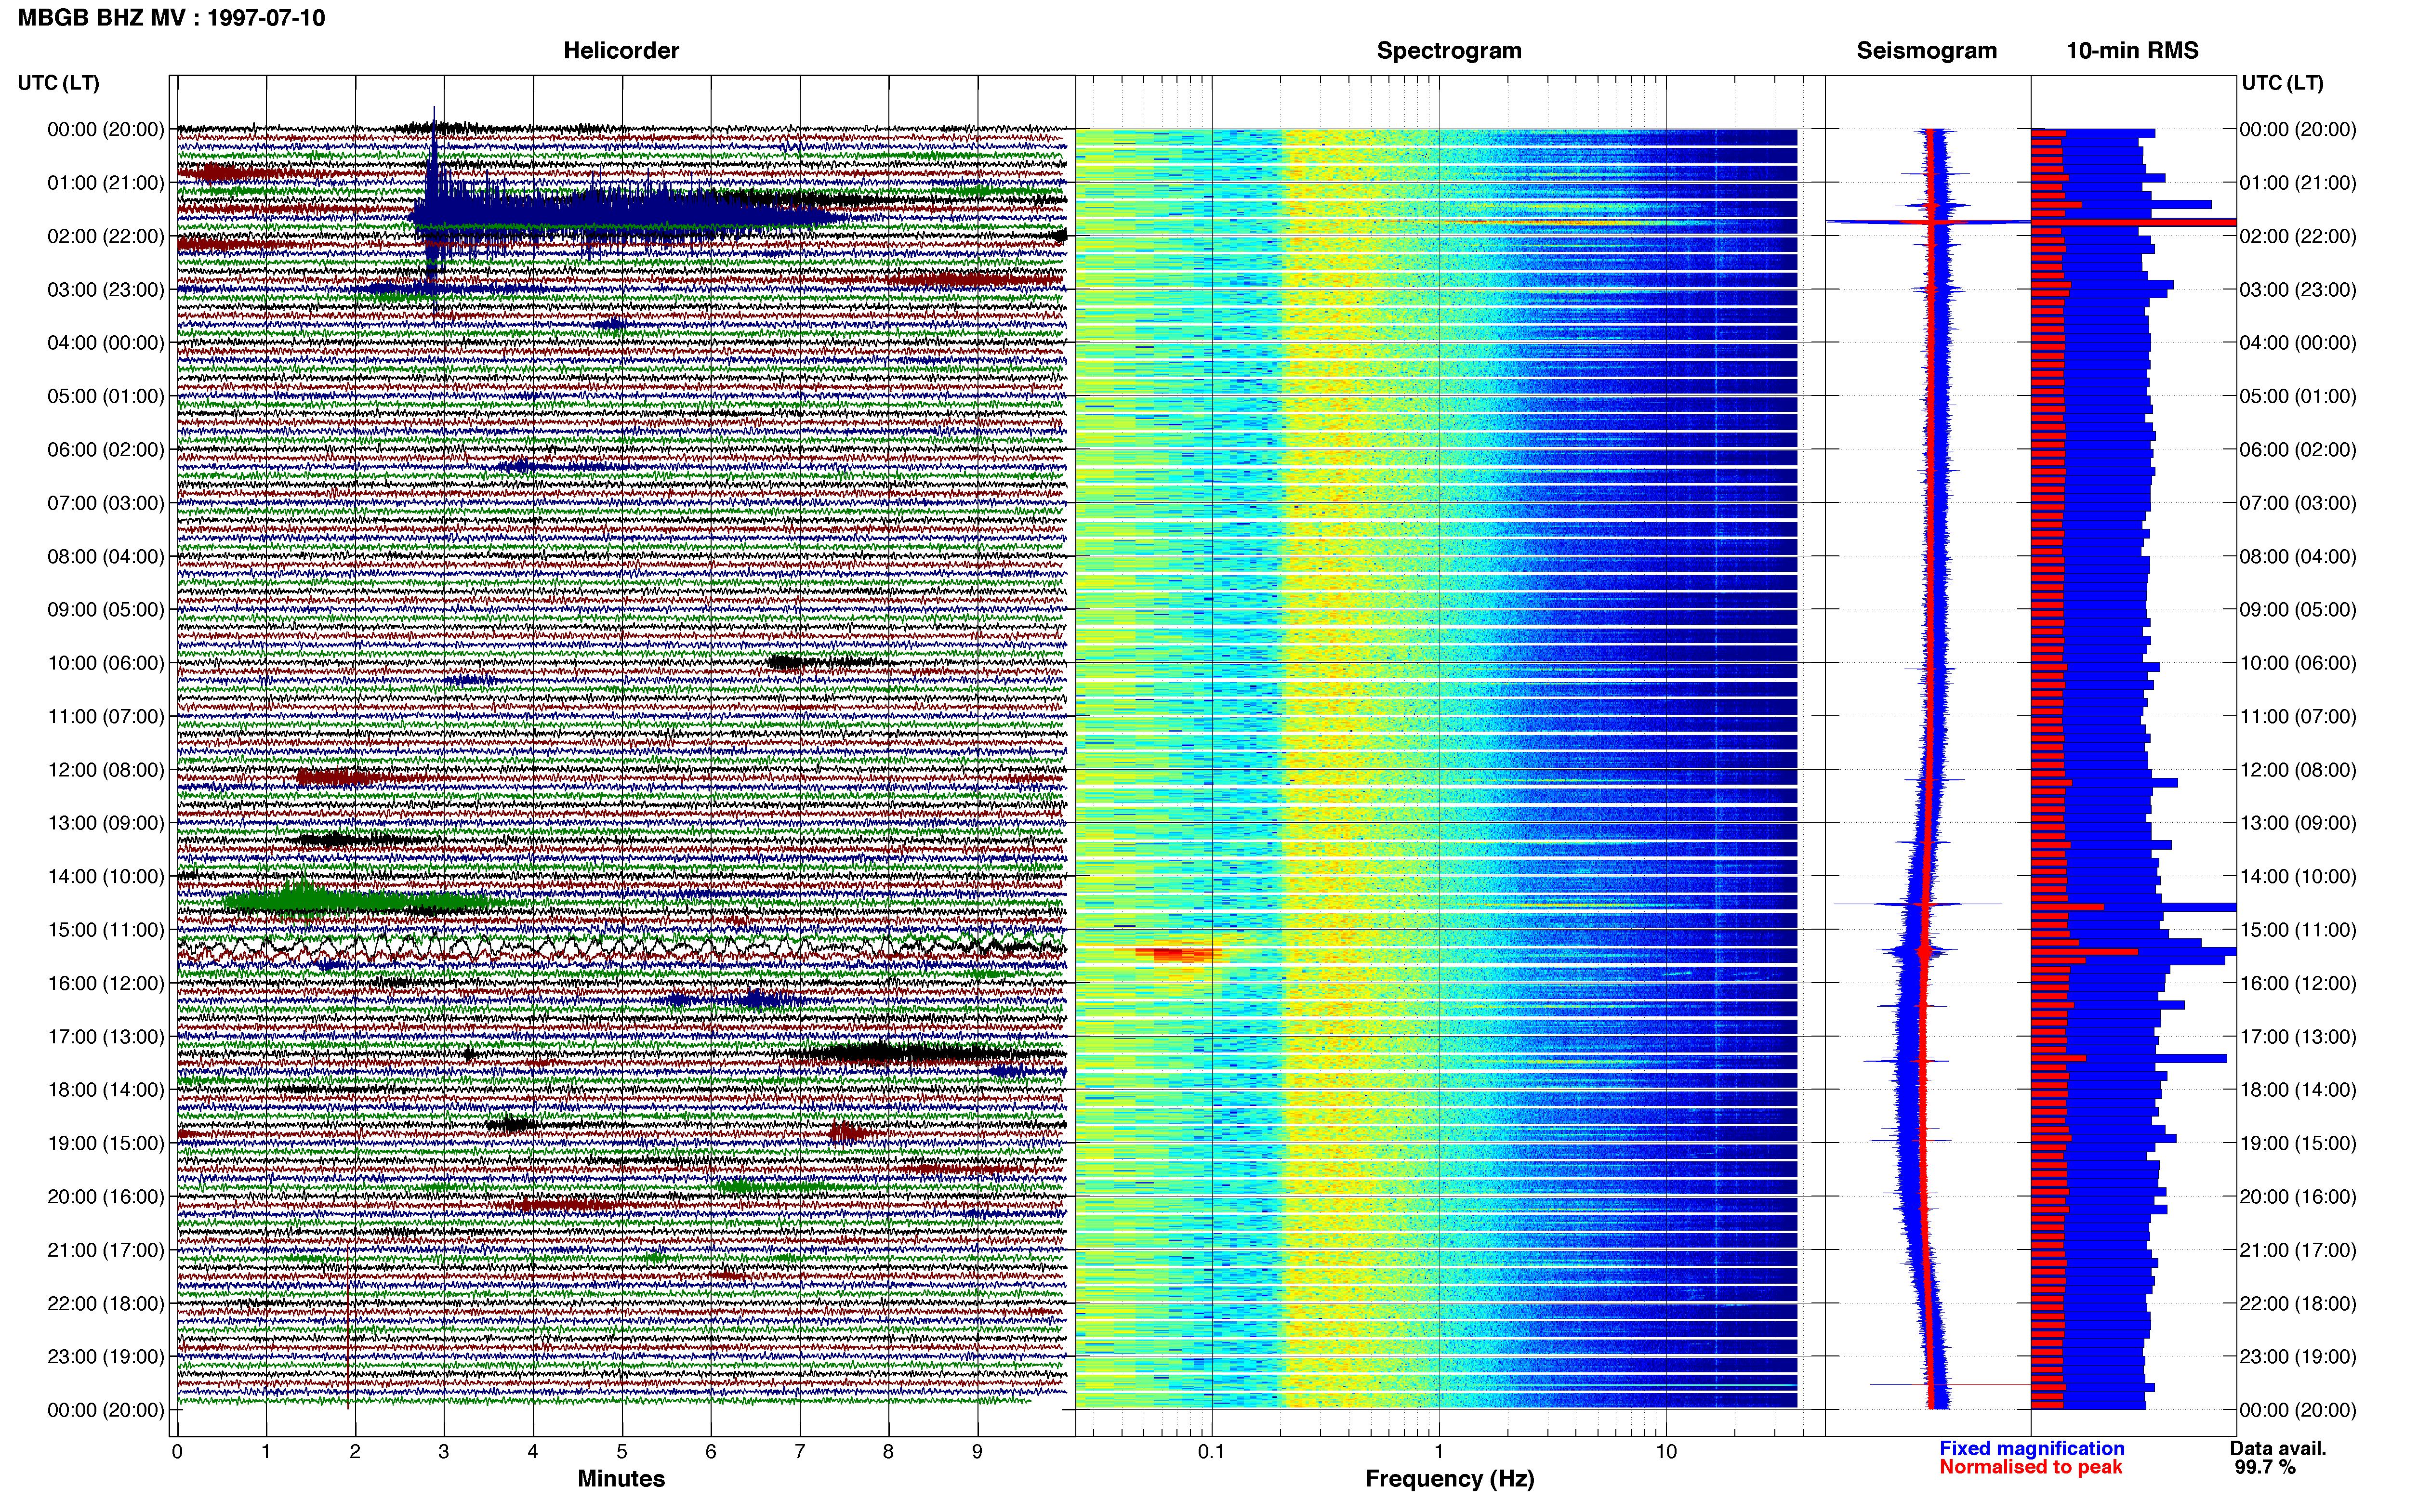The height and width of the screenshot is (1512, 2418).
Task: Click the minute tick label 0
Action: click(x=177, y=1452)
